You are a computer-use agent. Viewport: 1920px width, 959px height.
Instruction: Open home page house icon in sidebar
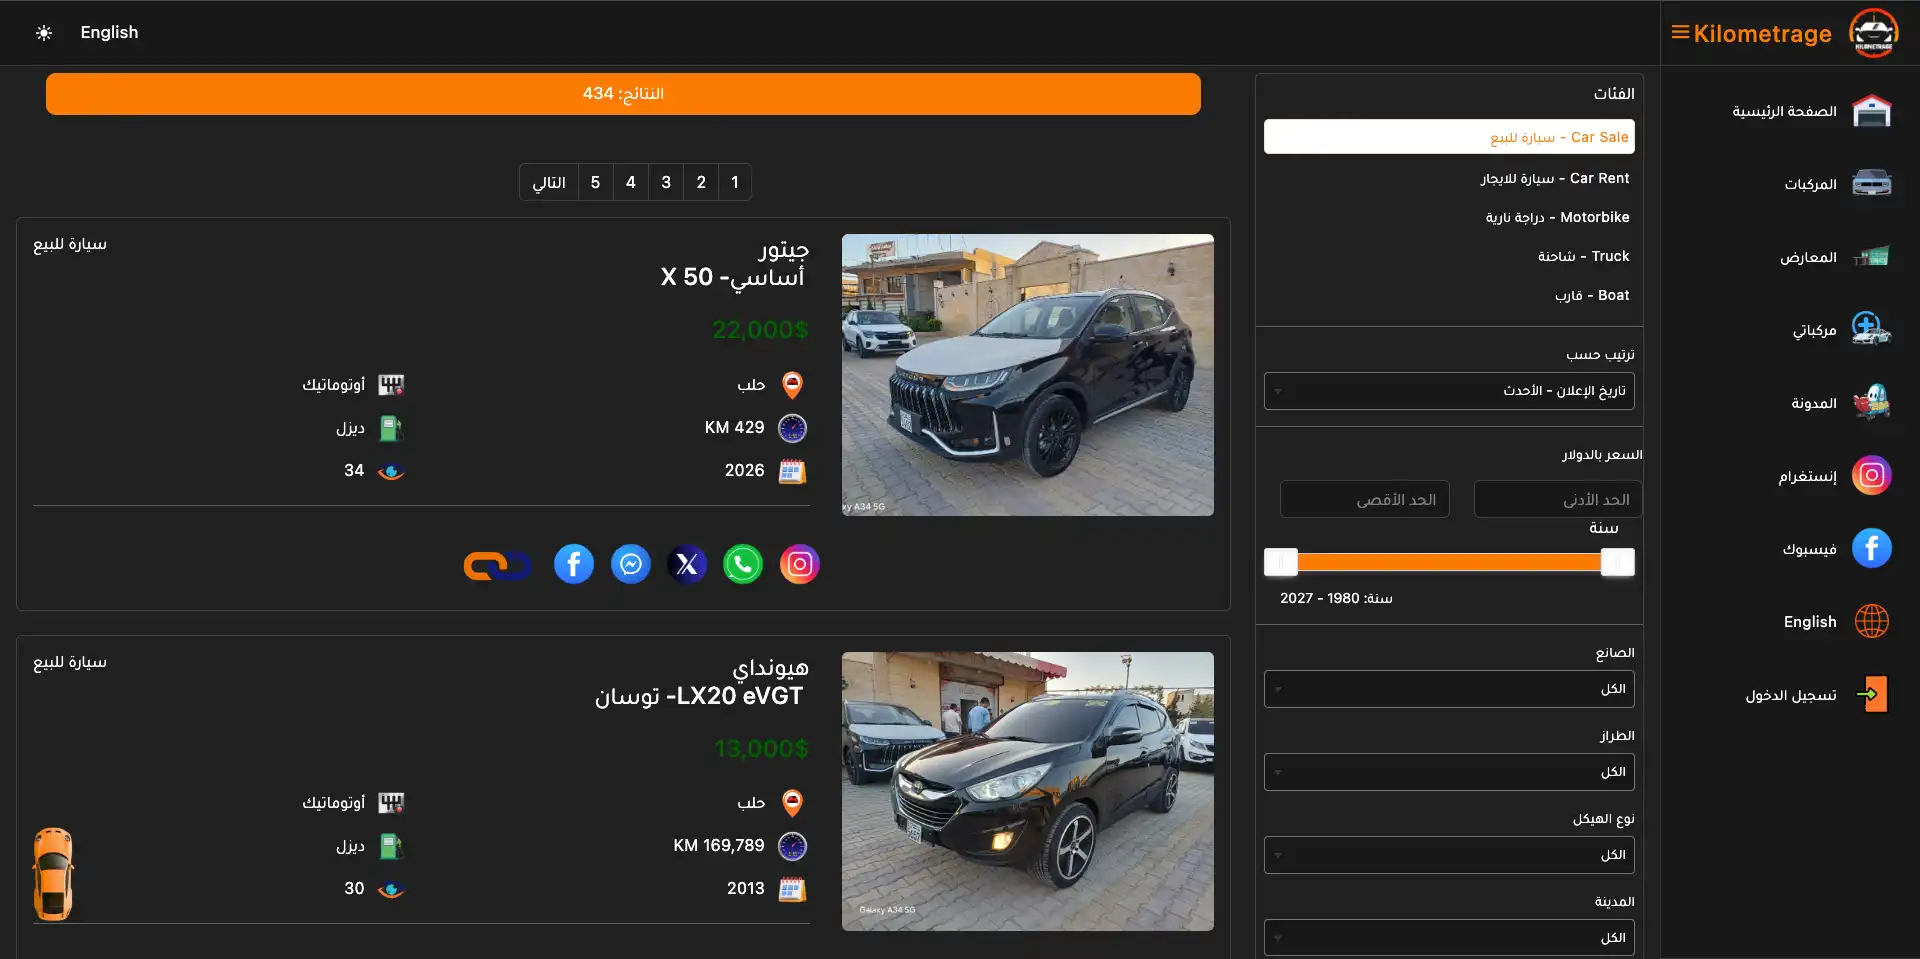point(1871,111)
